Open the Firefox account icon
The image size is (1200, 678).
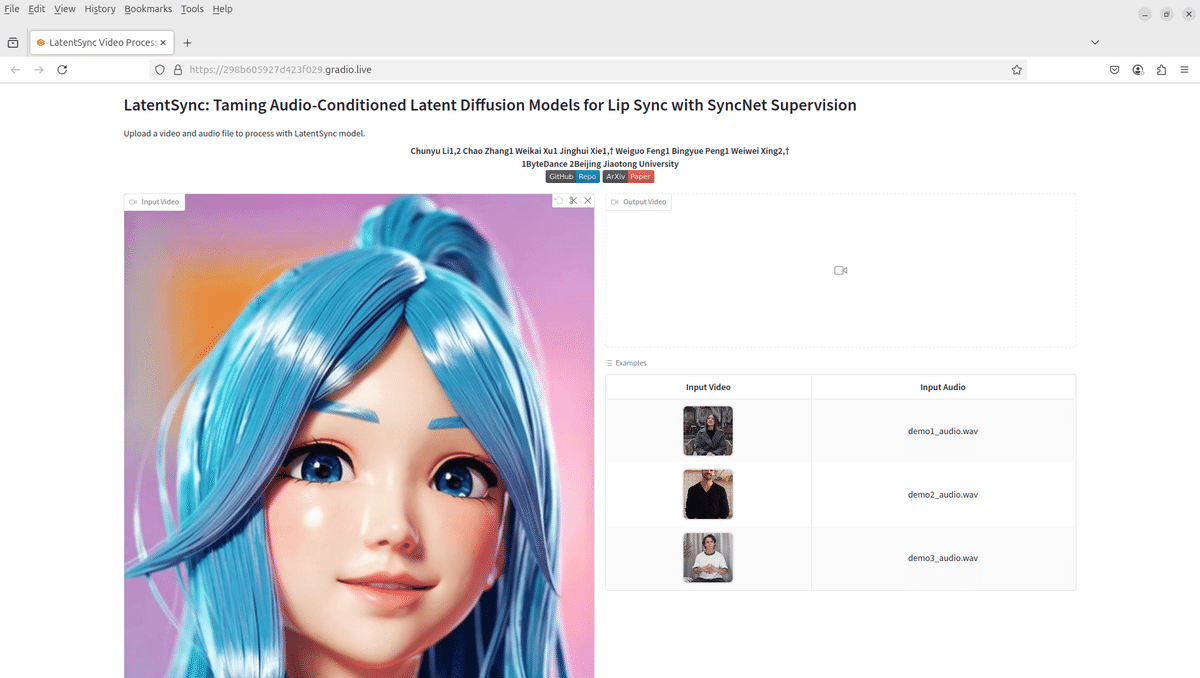(1137, 69)
